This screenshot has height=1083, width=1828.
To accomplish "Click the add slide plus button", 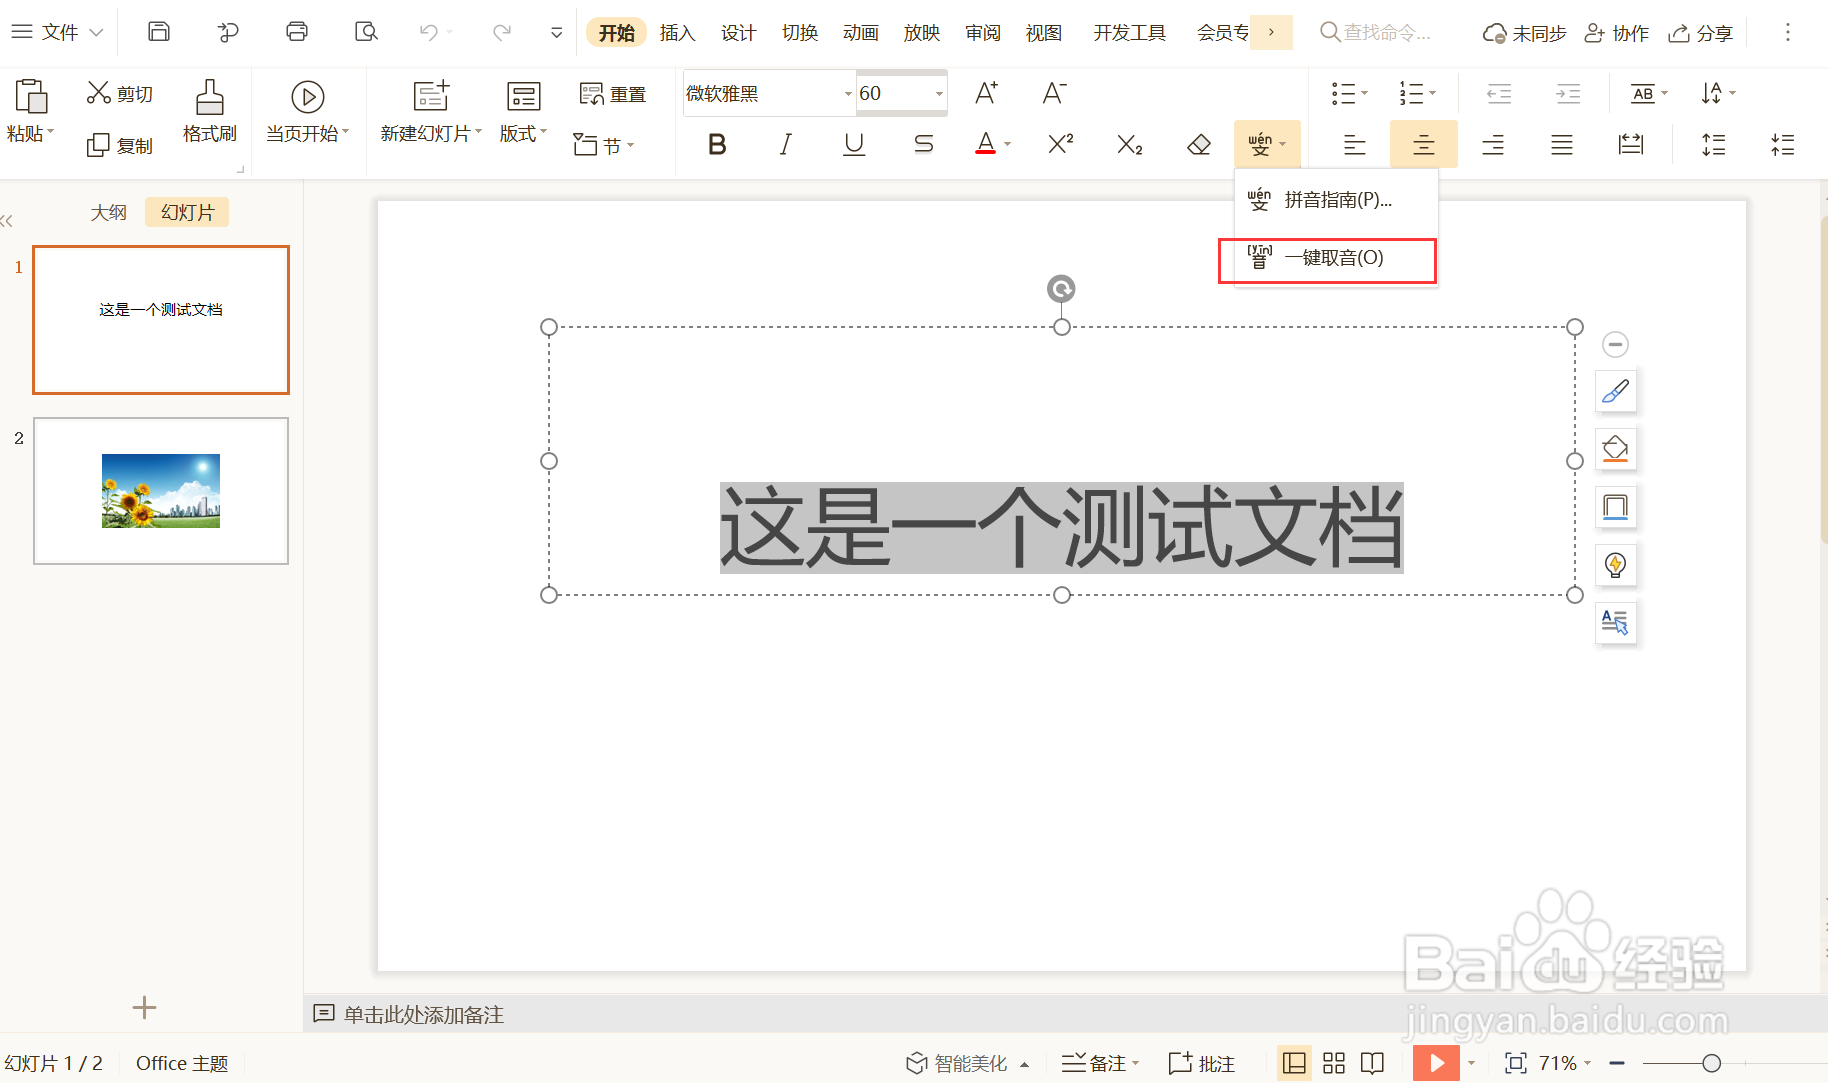I will coord(144,1007).
